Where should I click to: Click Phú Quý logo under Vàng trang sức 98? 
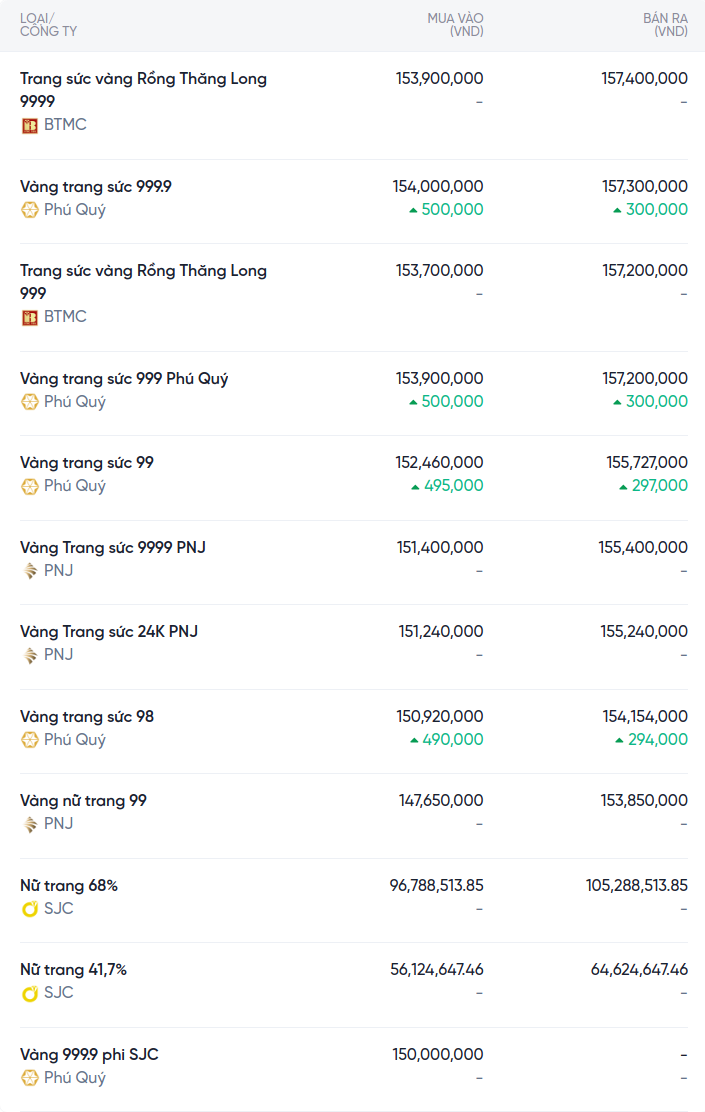pyautogui.click(x=30, y=740)
